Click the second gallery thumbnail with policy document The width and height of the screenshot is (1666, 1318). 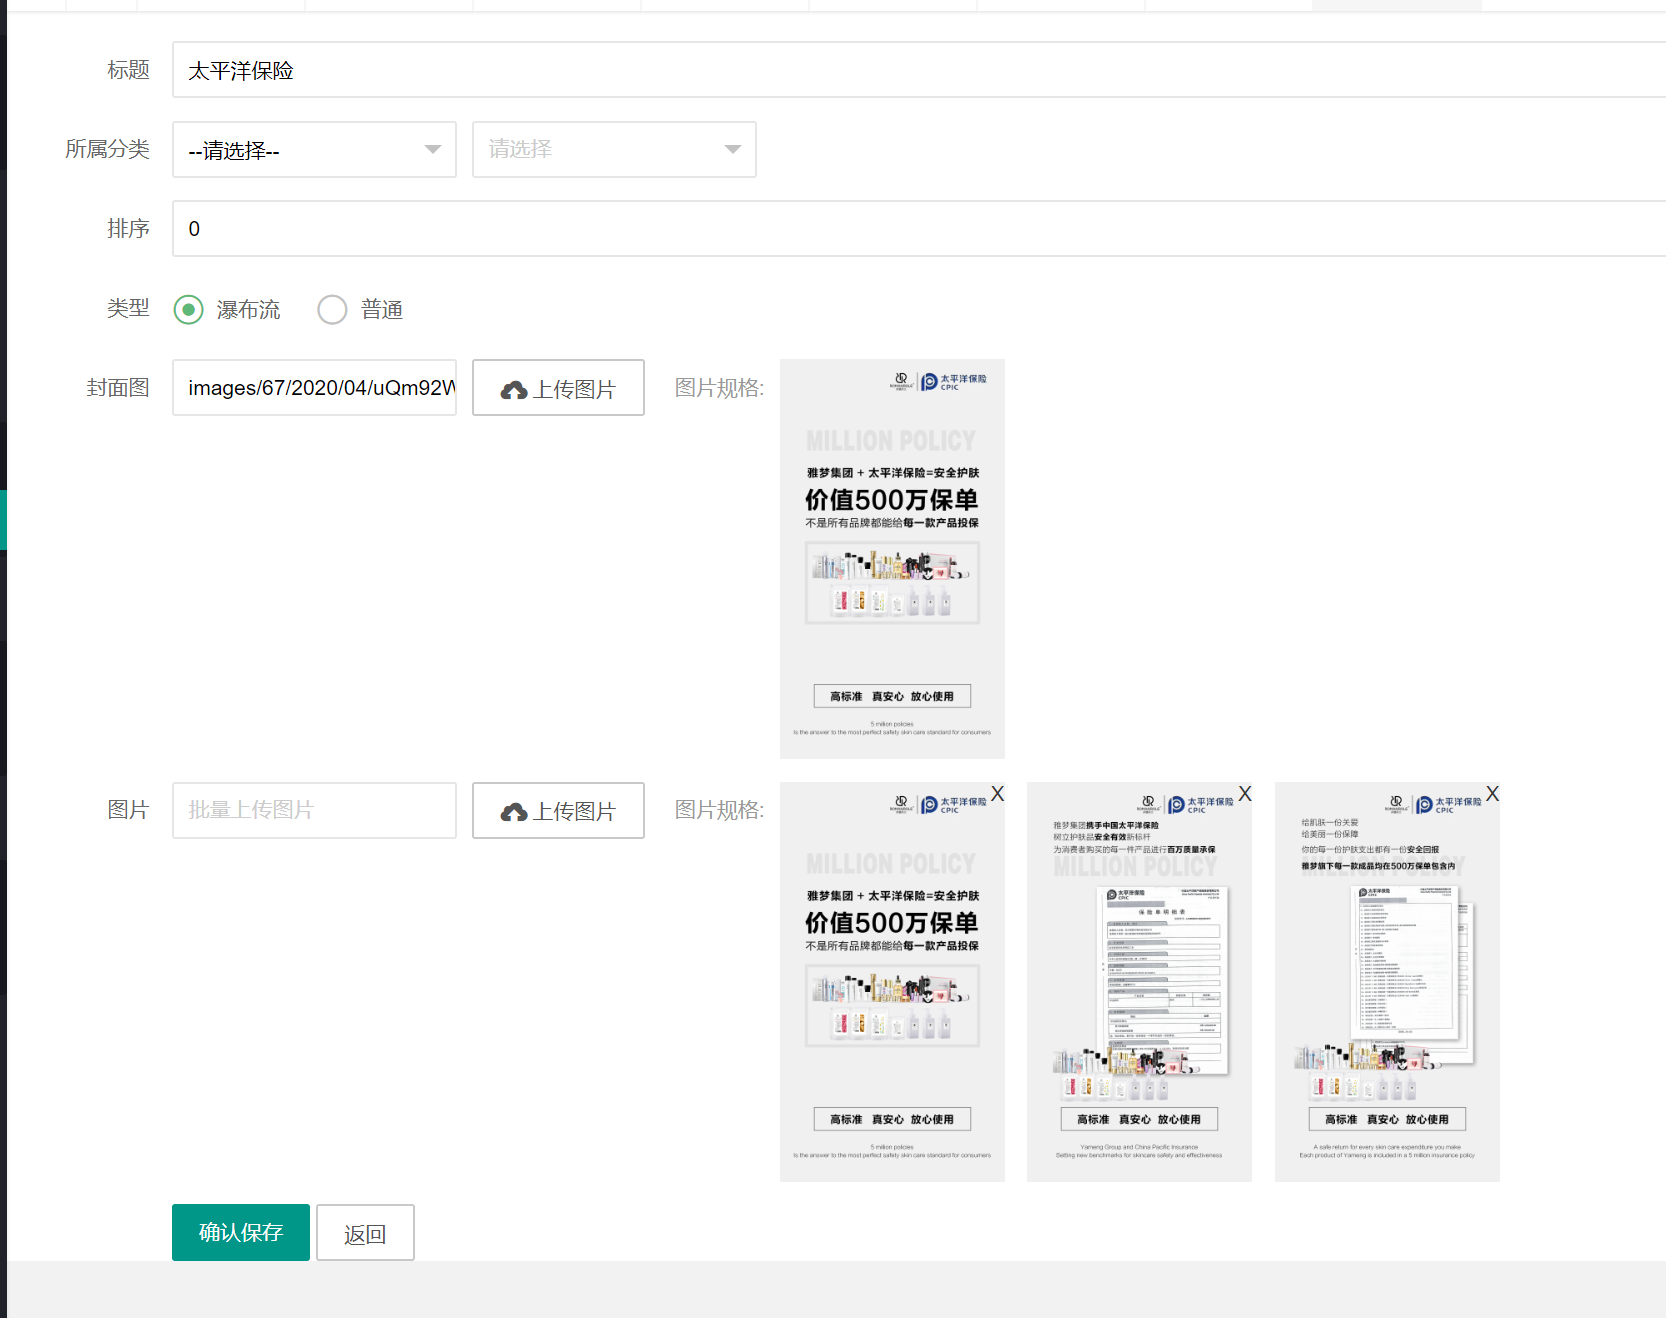[1139, 982]
